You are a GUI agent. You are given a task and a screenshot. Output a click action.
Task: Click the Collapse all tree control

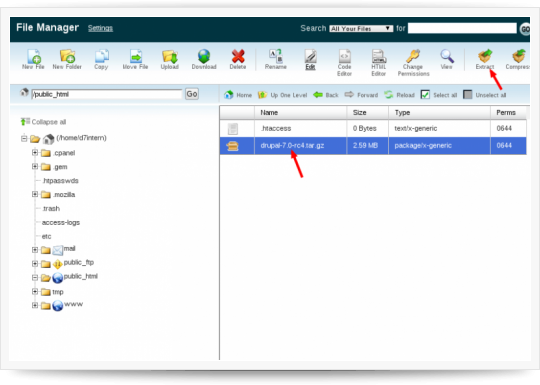(43, 122)
